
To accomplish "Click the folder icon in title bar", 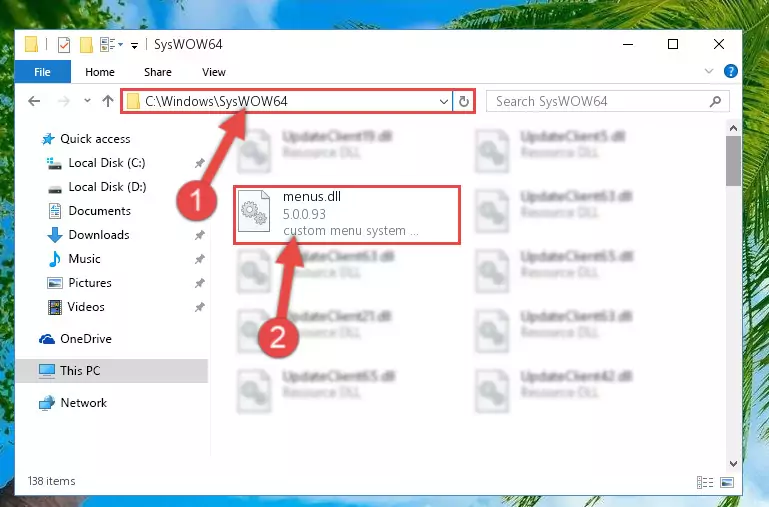I will [x=31, y=45].
